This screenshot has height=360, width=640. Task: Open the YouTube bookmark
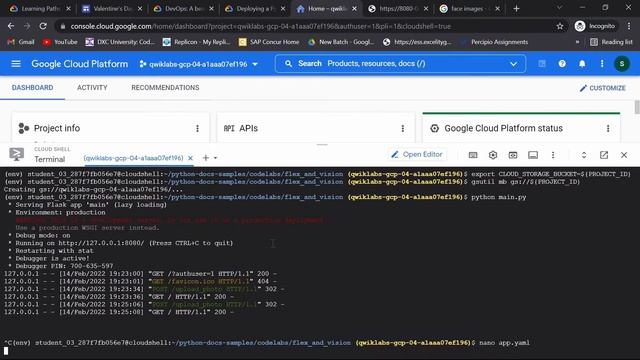[x=60, y=42]
